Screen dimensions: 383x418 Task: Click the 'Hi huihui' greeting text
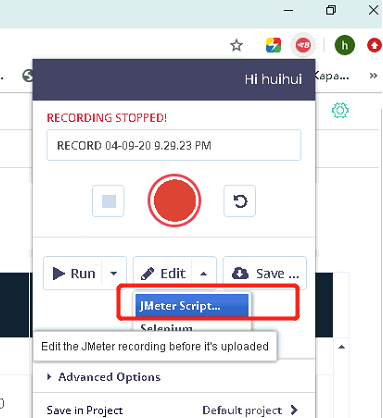pos(273,79)
